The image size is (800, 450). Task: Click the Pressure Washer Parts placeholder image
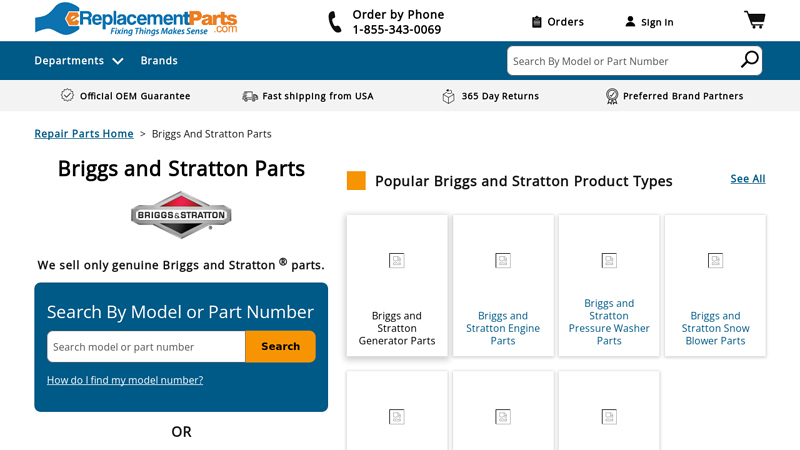click(x=609, y=261)
